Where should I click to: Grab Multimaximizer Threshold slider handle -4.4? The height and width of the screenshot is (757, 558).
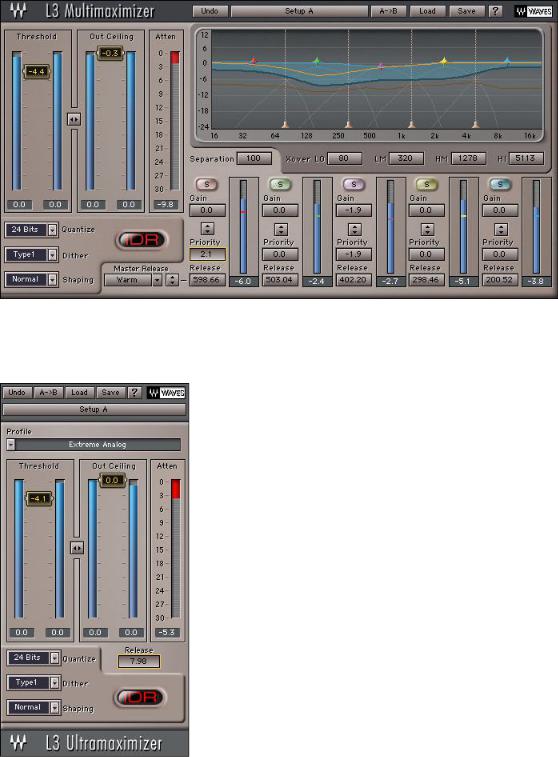click(x=37, y=72)
